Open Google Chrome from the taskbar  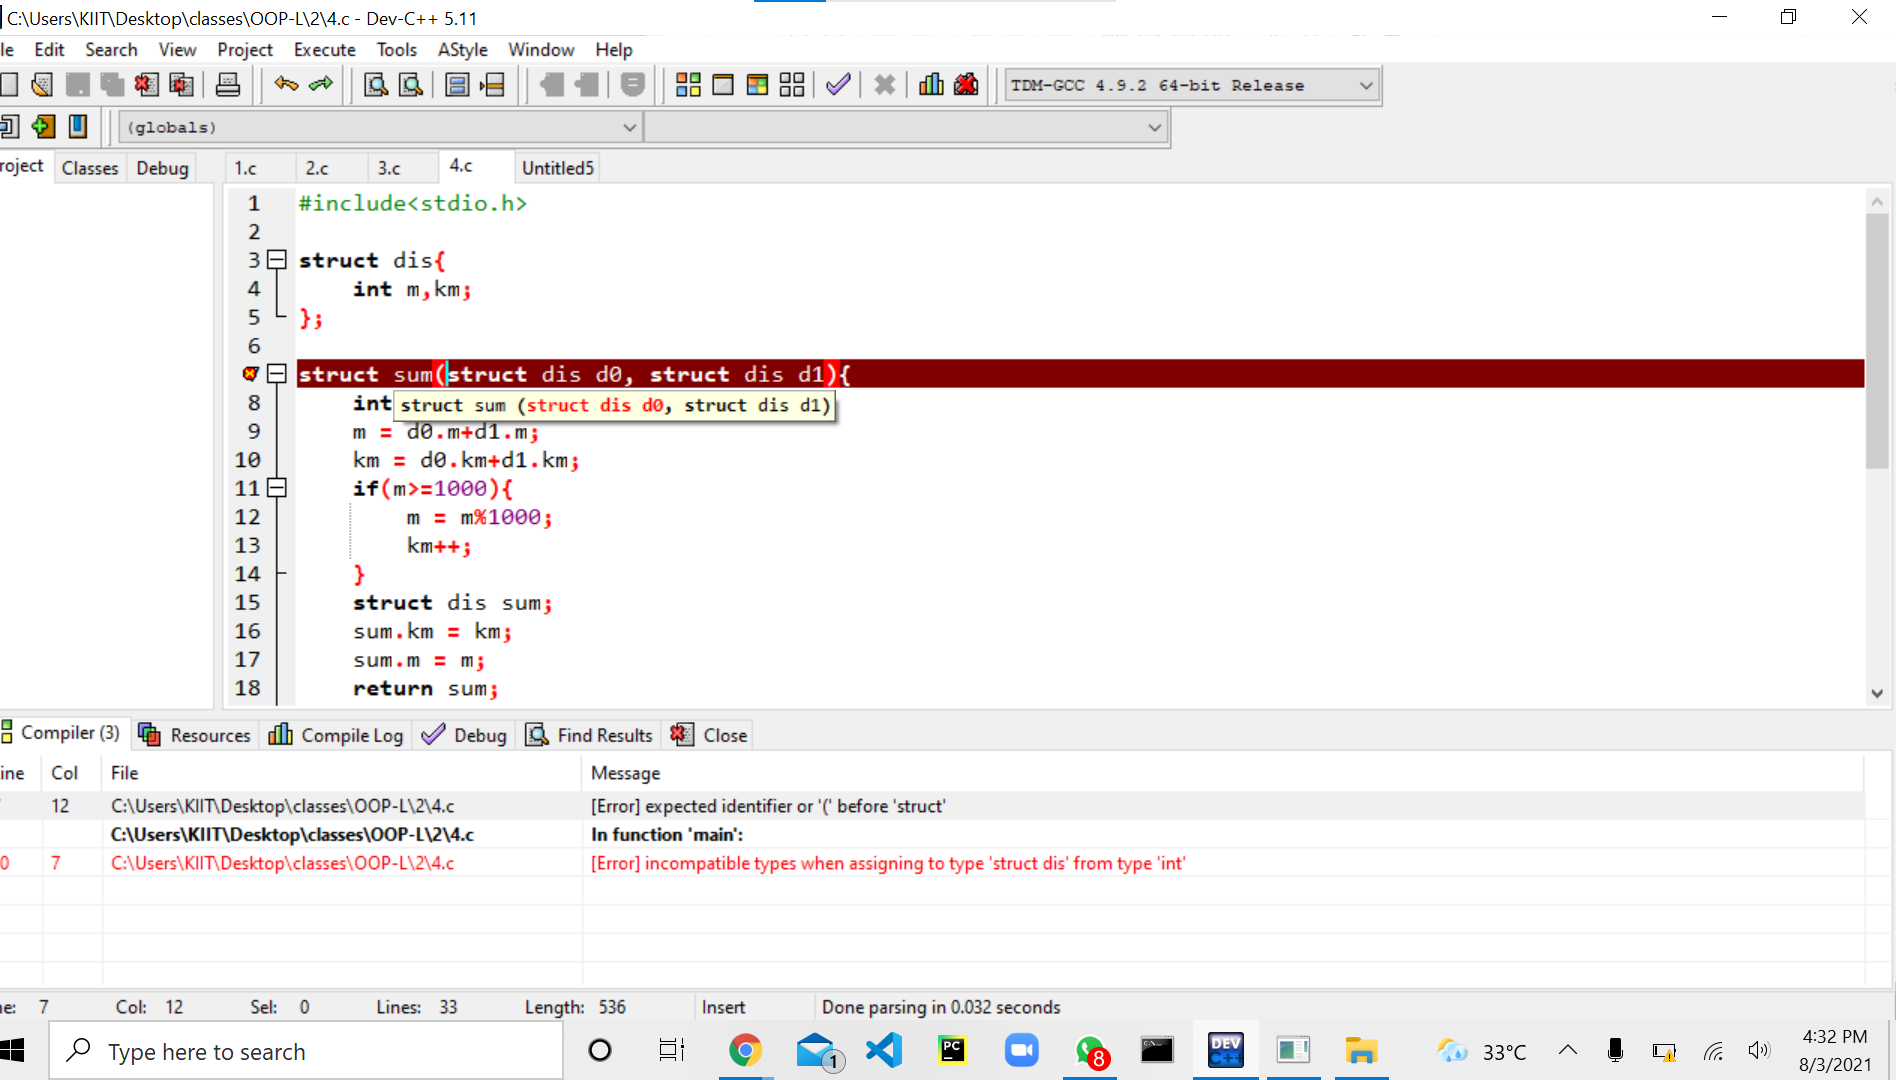coord(745,1051)
